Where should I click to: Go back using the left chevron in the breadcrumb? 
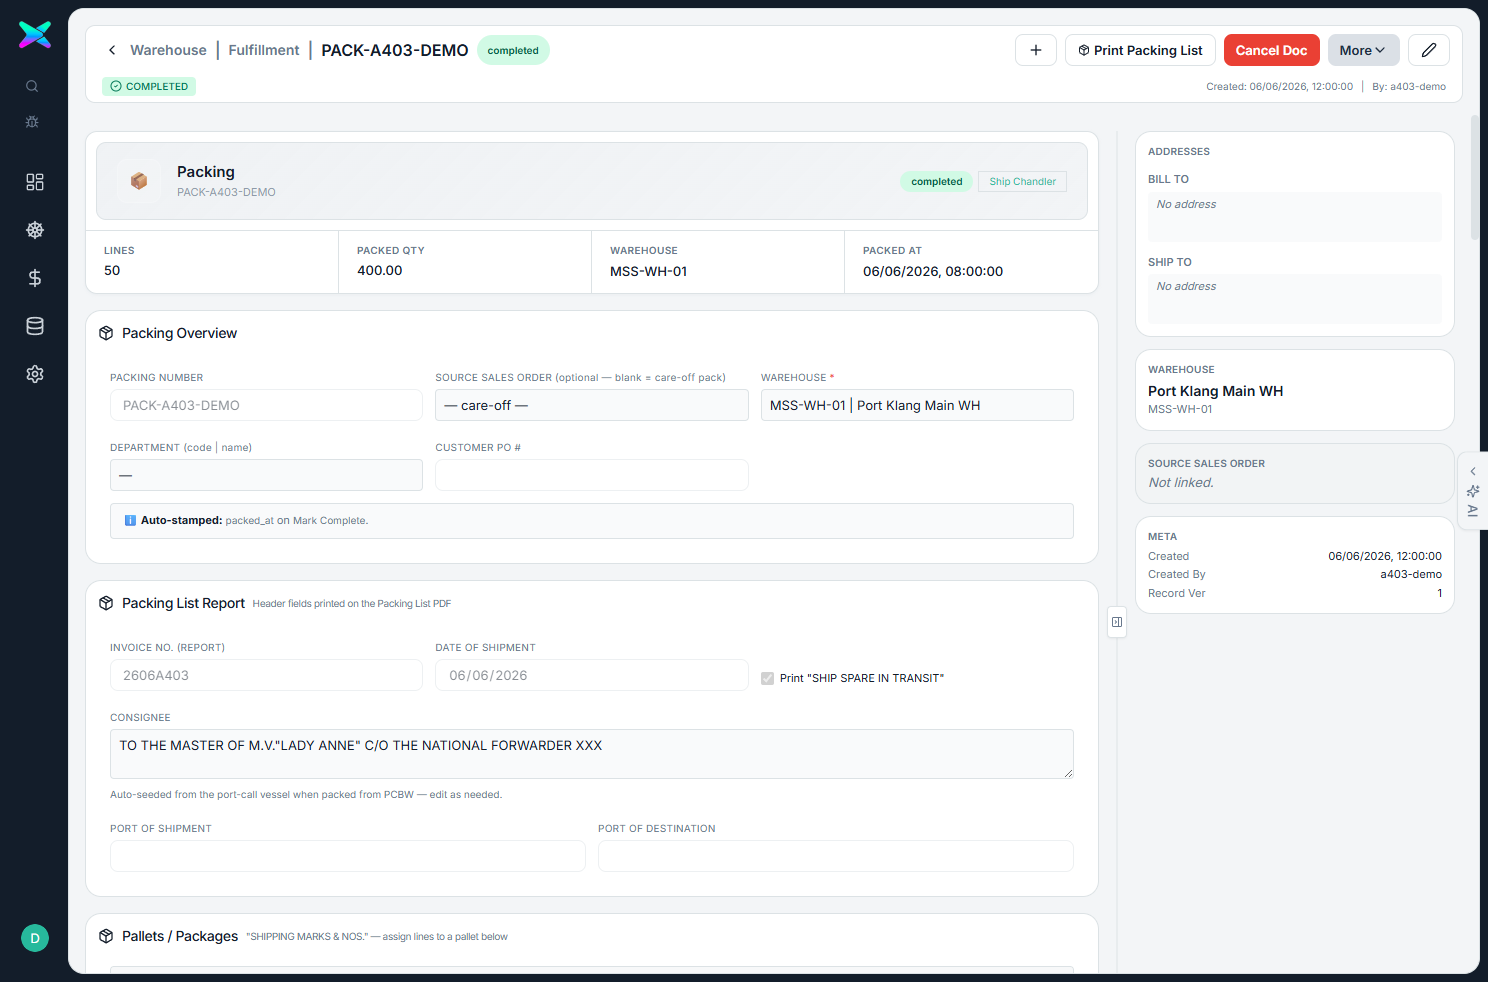(x=112, y=50)
